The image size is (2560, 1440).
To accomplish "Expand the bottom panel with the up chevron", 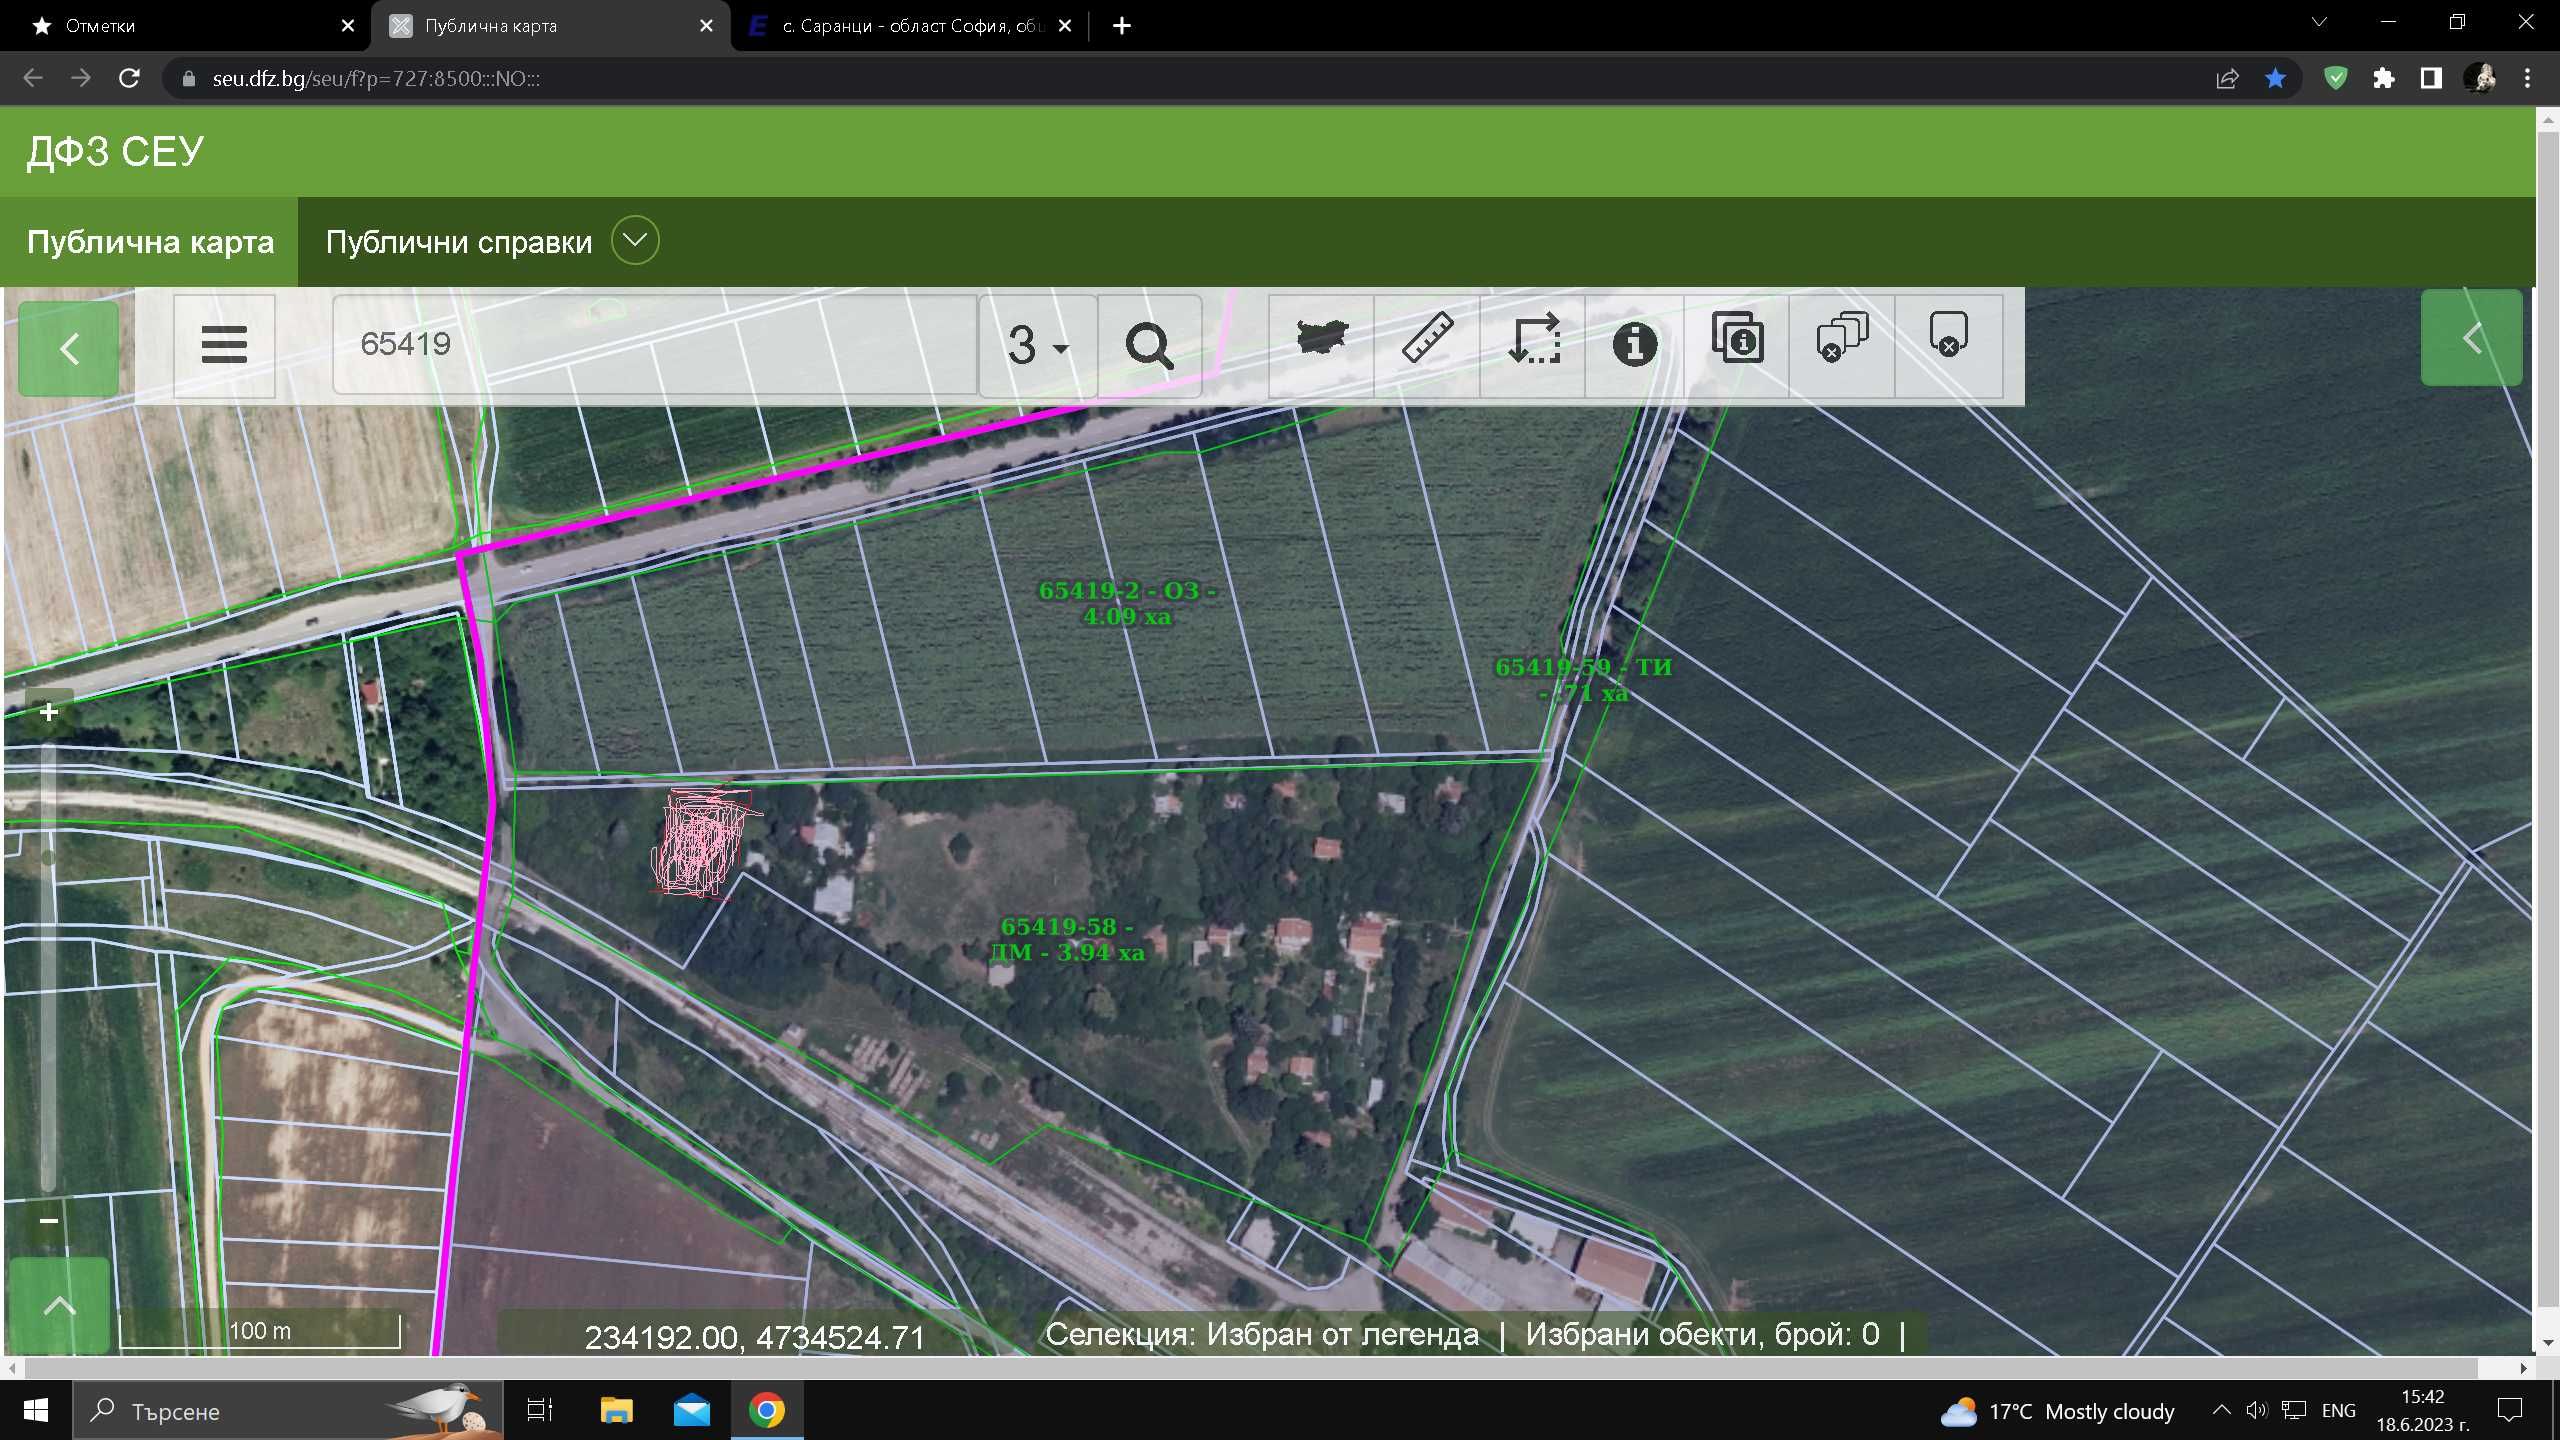I will point(59,1306).
